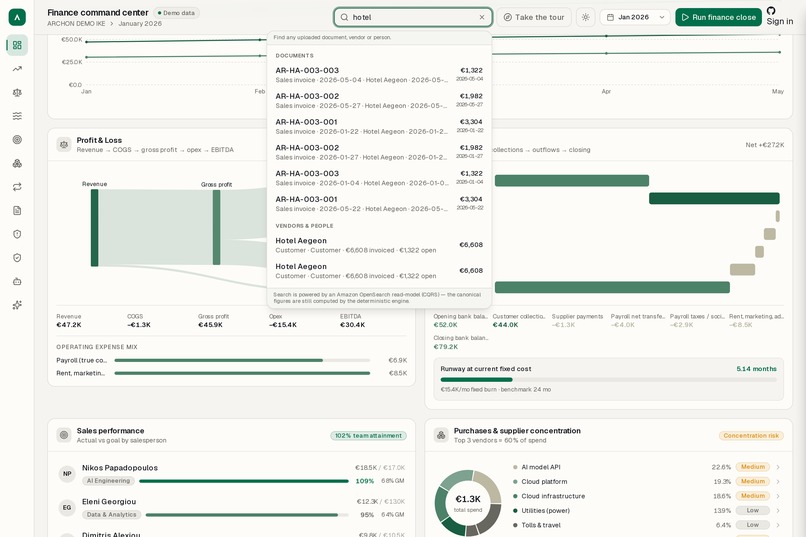This screenshot has height=537, width=806.
Task: Click the Revenue node in Sankey chart
Action: [x=95, y=228]
